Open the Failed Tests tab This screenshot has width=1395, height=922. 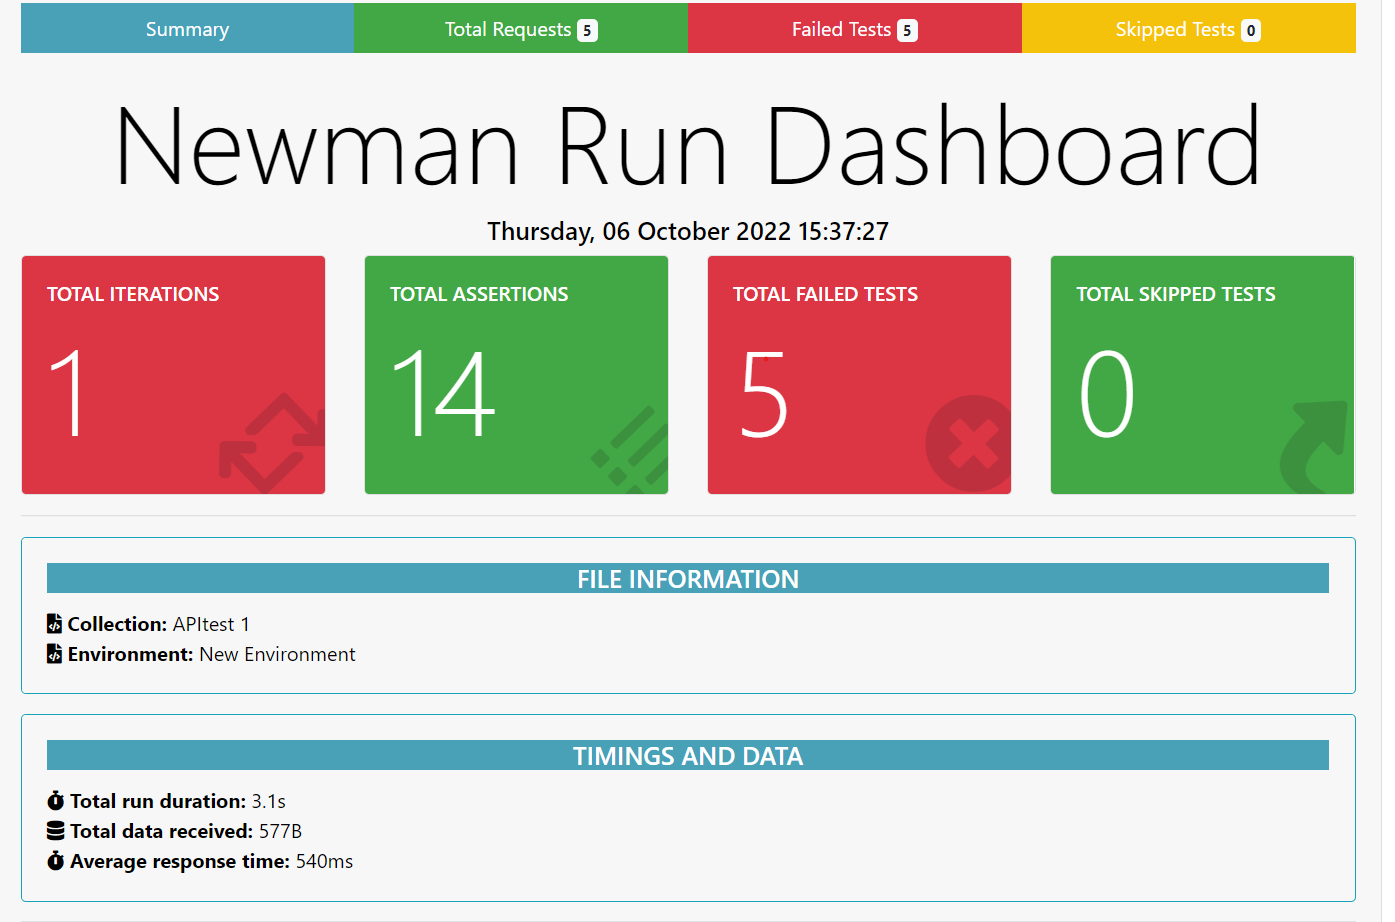[x=855, y=29]
